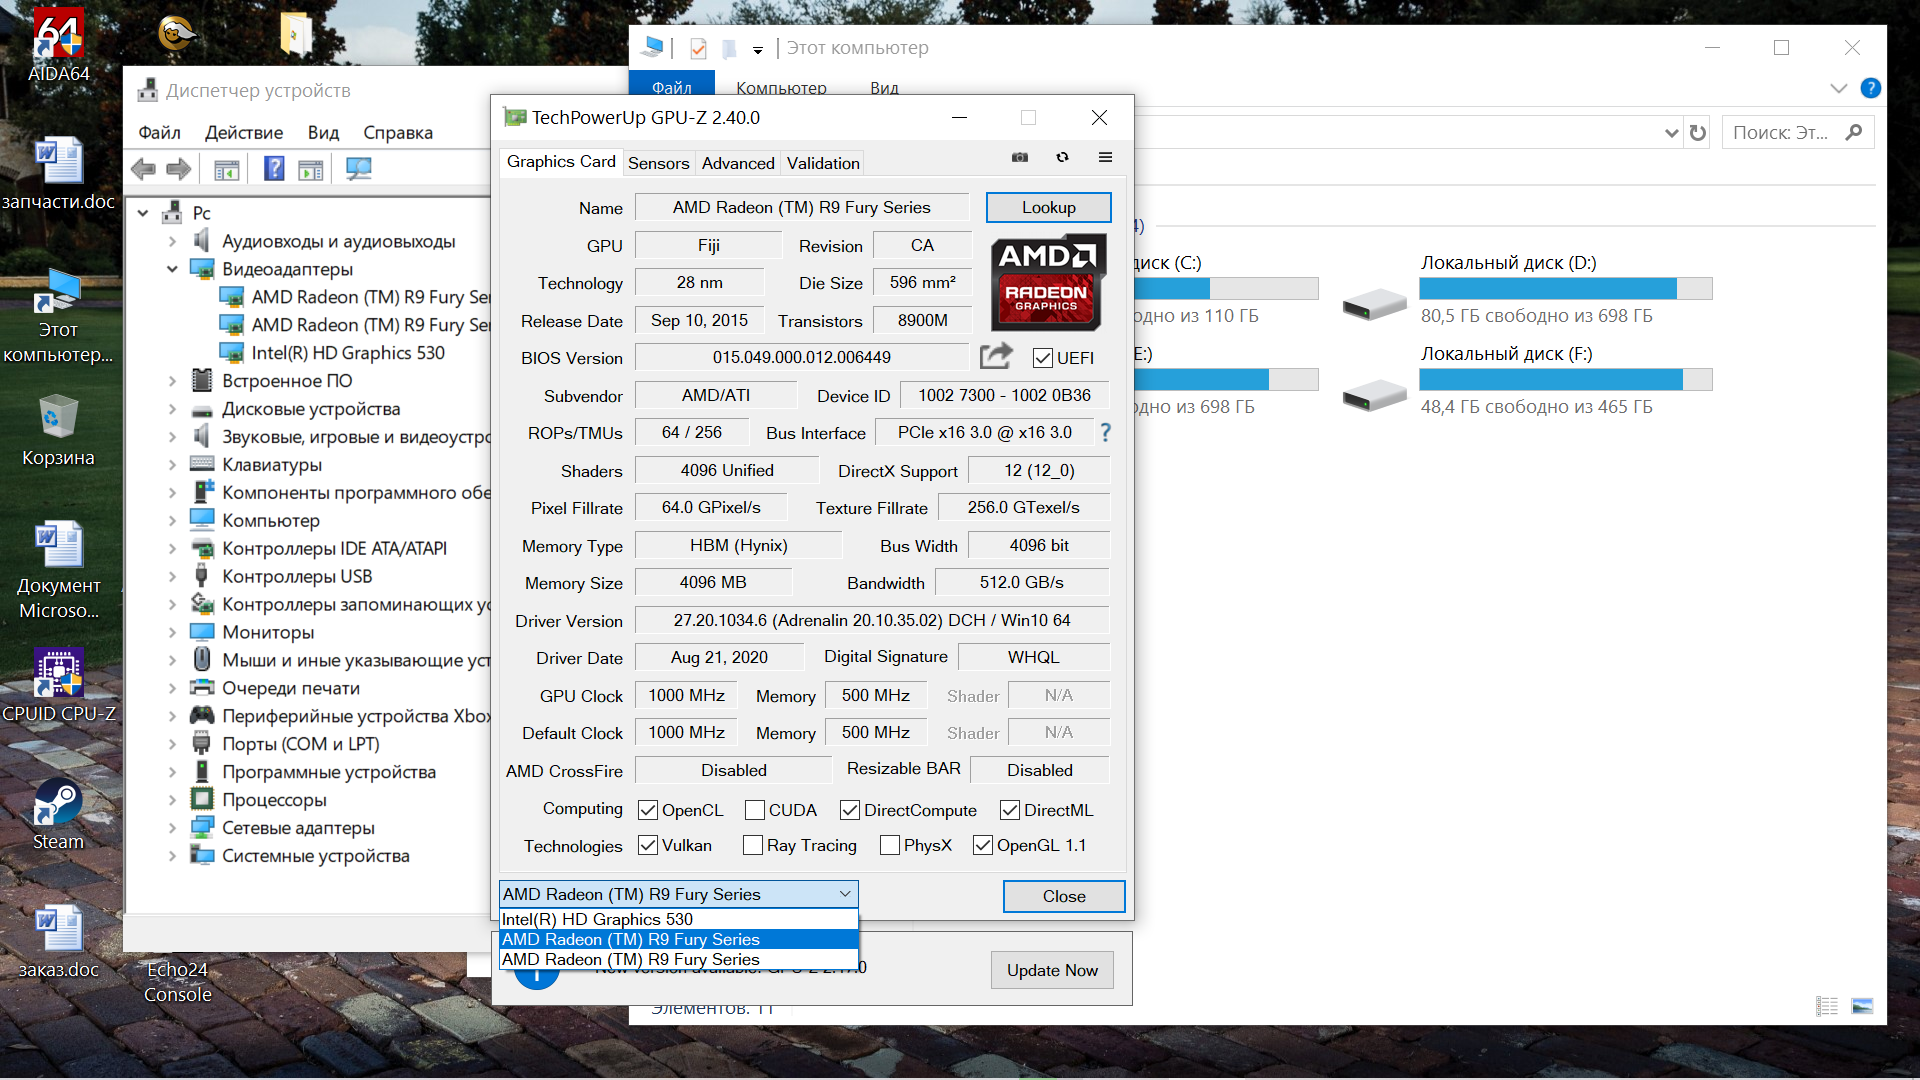Click the Device Manager back arrow
Screen dimensions: 1920x1080
click(144, 169)
